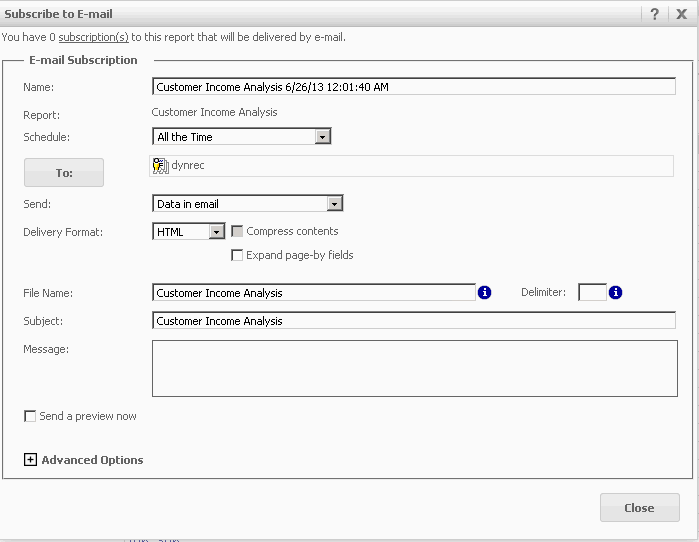This screenshot has height=542, width=699.
Task: Click the To: button
Action: tap(64, 172)
